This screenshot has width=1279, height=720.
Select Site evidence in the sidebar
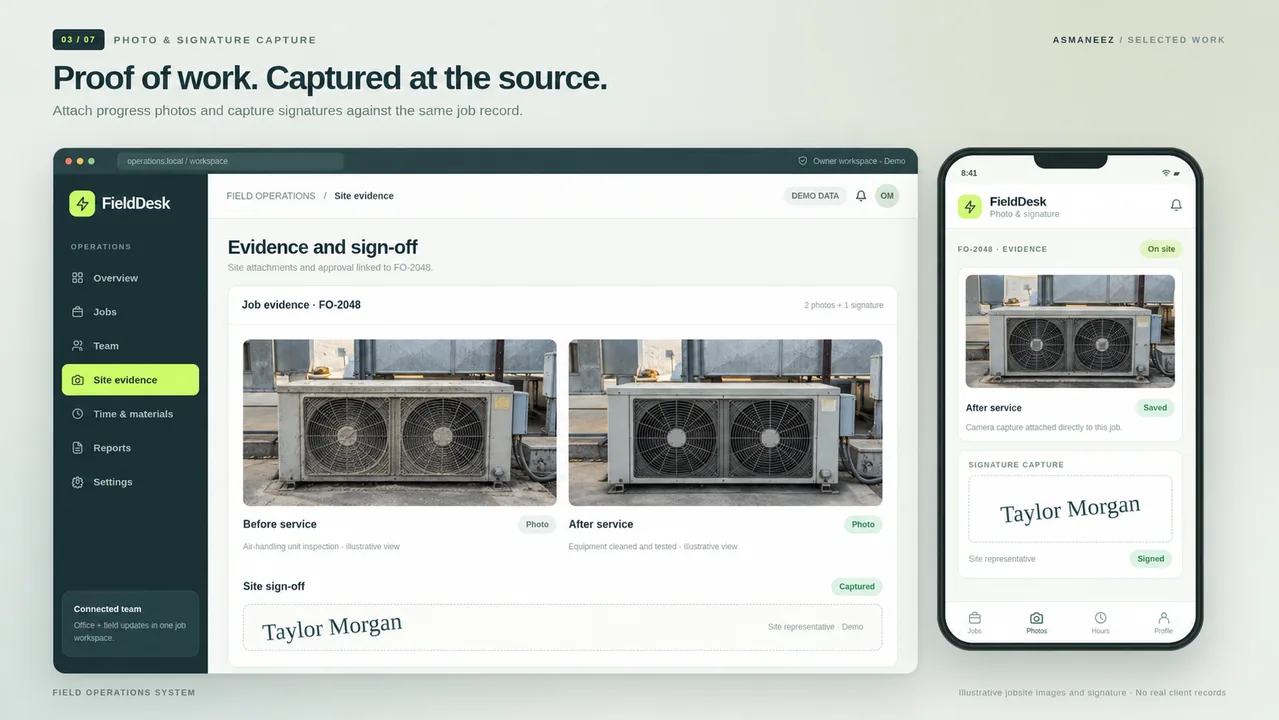click(x=130, y=380)
